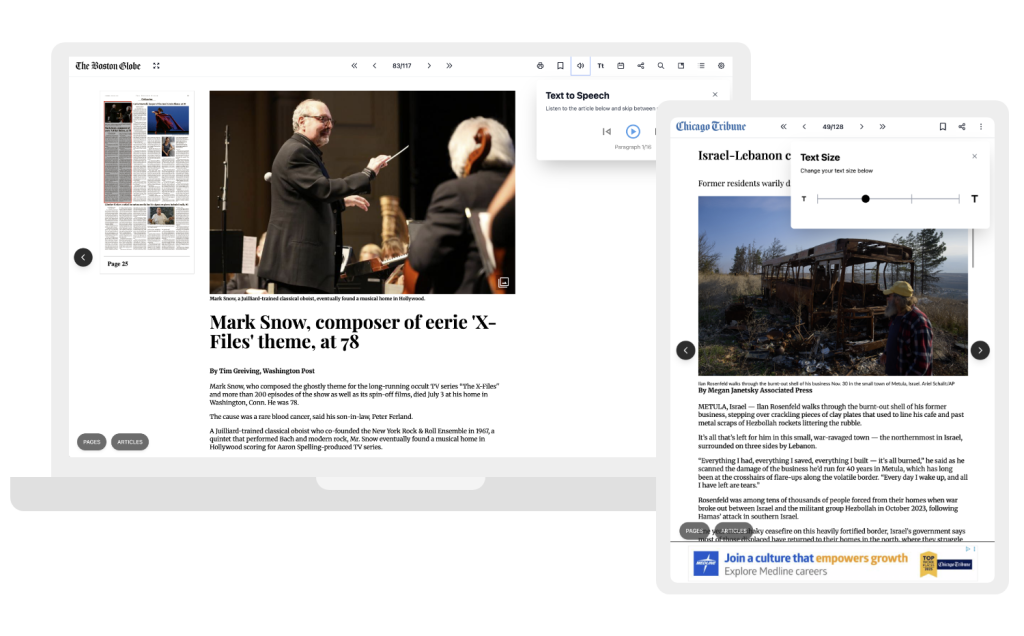Open the three-dot menu in Chicago Tribune
The image size is (1024, 636).
coord(981,127)
